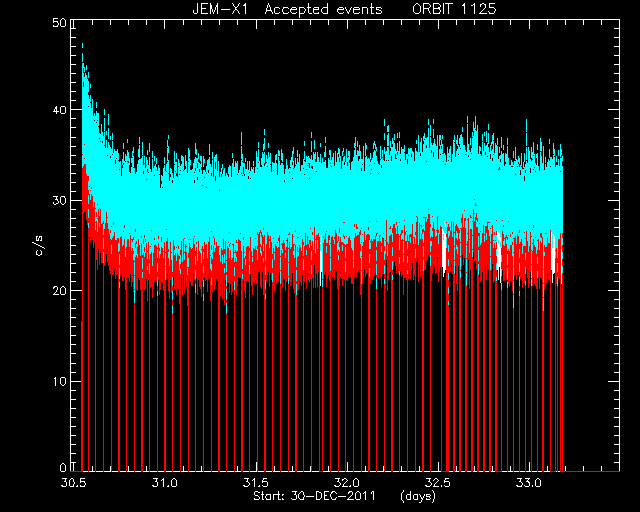This screenshot has height=512, width=640.
Task: Click the 'ORBIT 1125' title text
Action: point(454,9)
